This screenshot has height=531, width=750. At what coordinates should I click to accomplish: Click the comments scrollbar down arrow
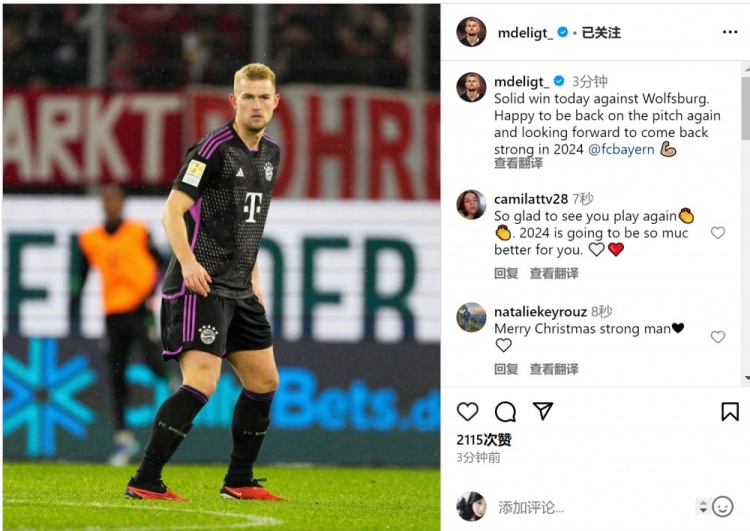click(747, 378)
